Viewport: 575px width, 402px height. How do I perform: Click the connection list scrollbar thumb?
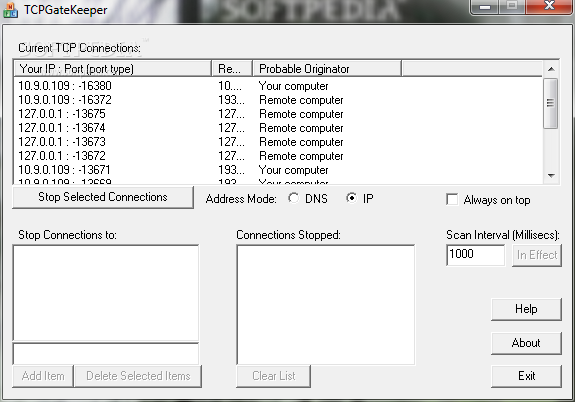[551, 103]
